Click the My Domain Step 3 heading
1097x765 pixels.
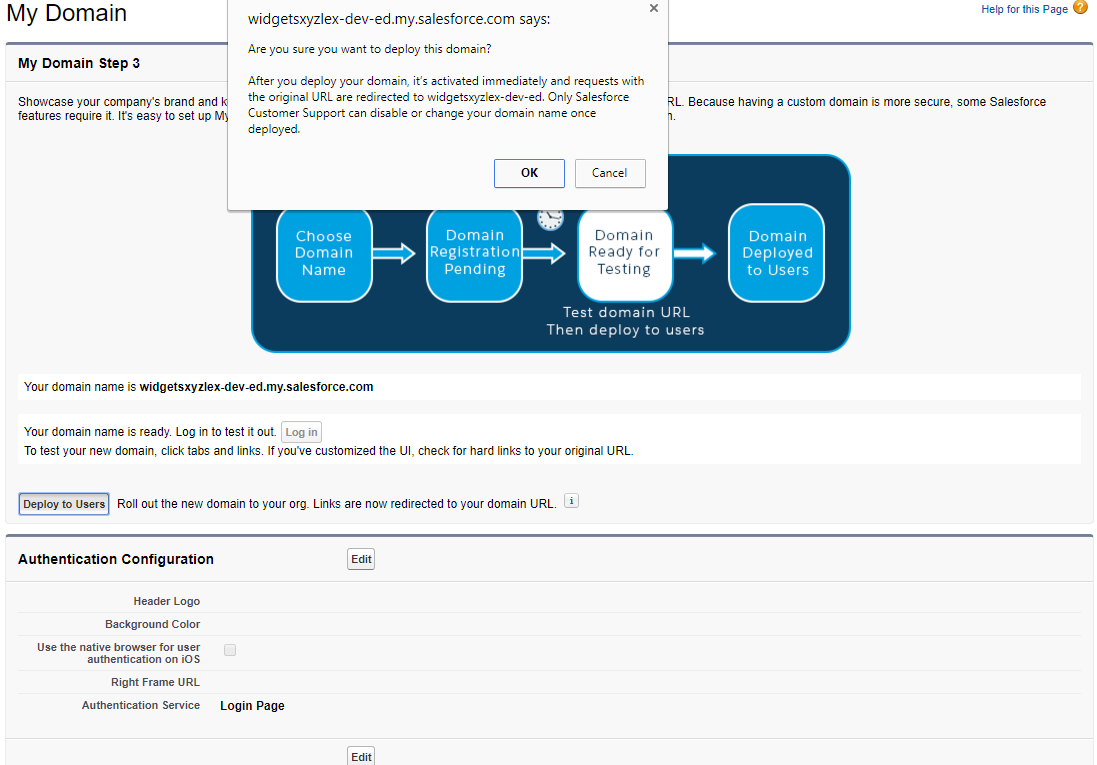[79, 64]
